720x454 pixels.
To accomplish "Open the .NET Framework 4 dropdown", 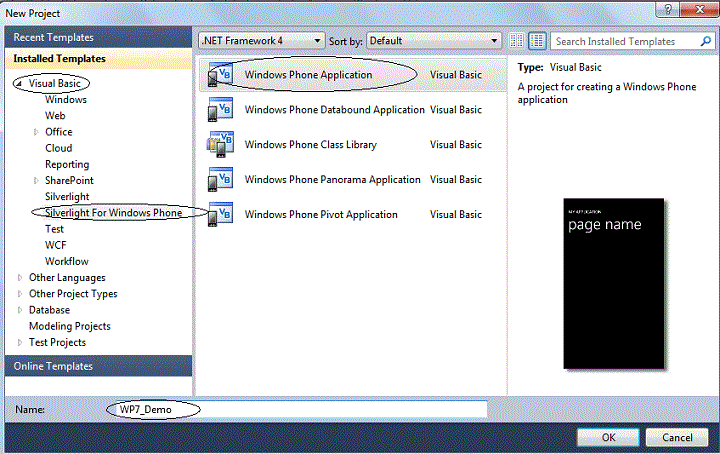I will [x=262, y=41].
